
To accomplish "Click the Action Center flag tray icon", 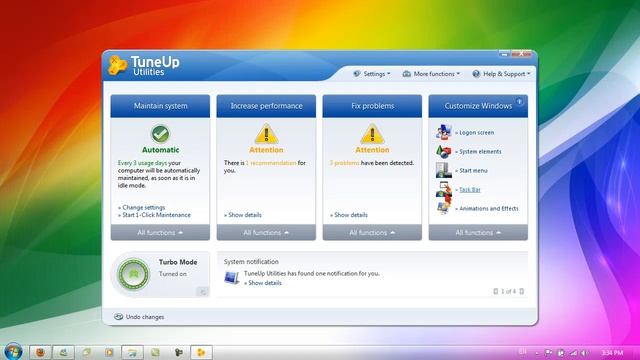I will click(x=549, y=352).
